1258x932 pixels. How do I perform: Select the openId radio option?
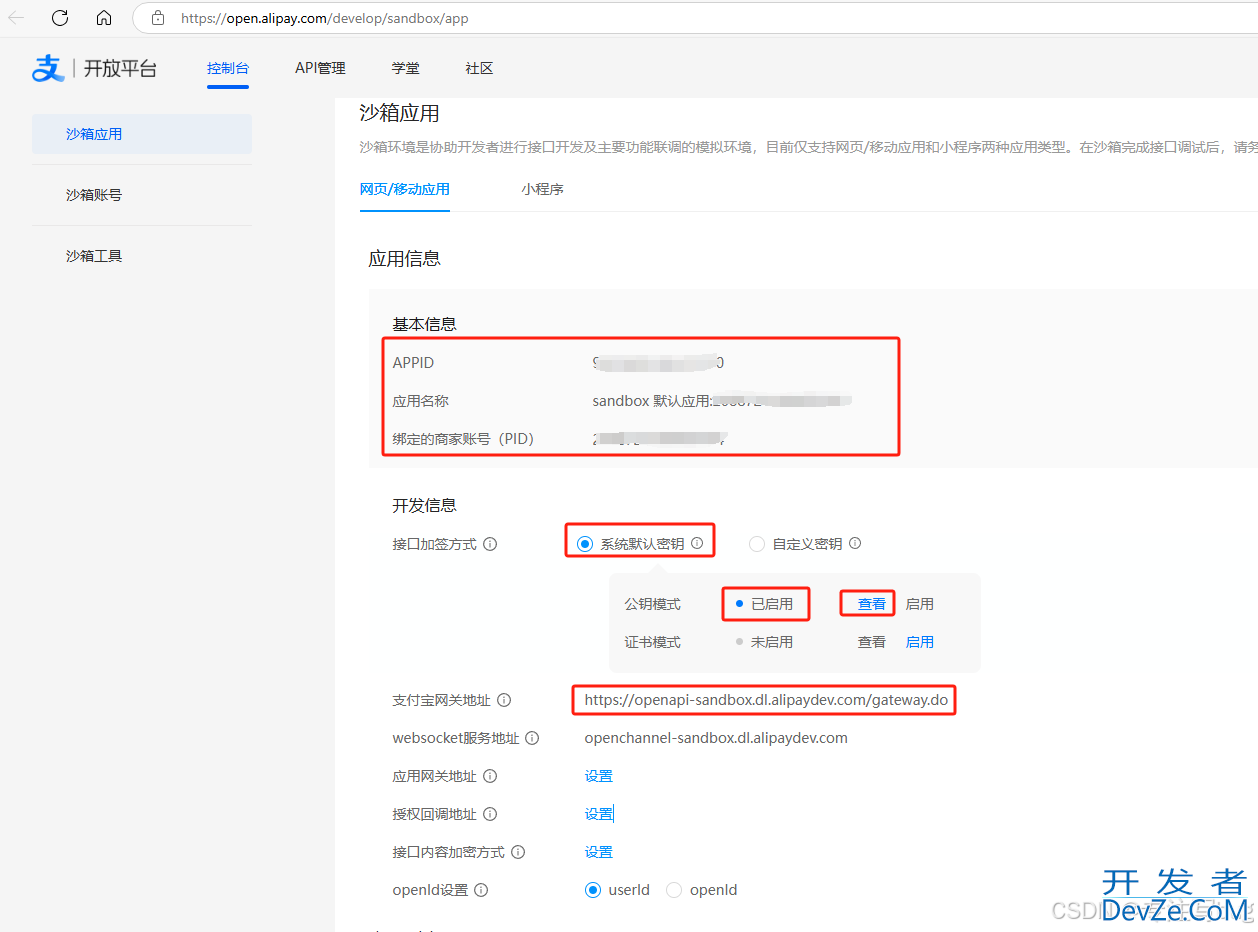pyautogui.click(x=674, y=890)
